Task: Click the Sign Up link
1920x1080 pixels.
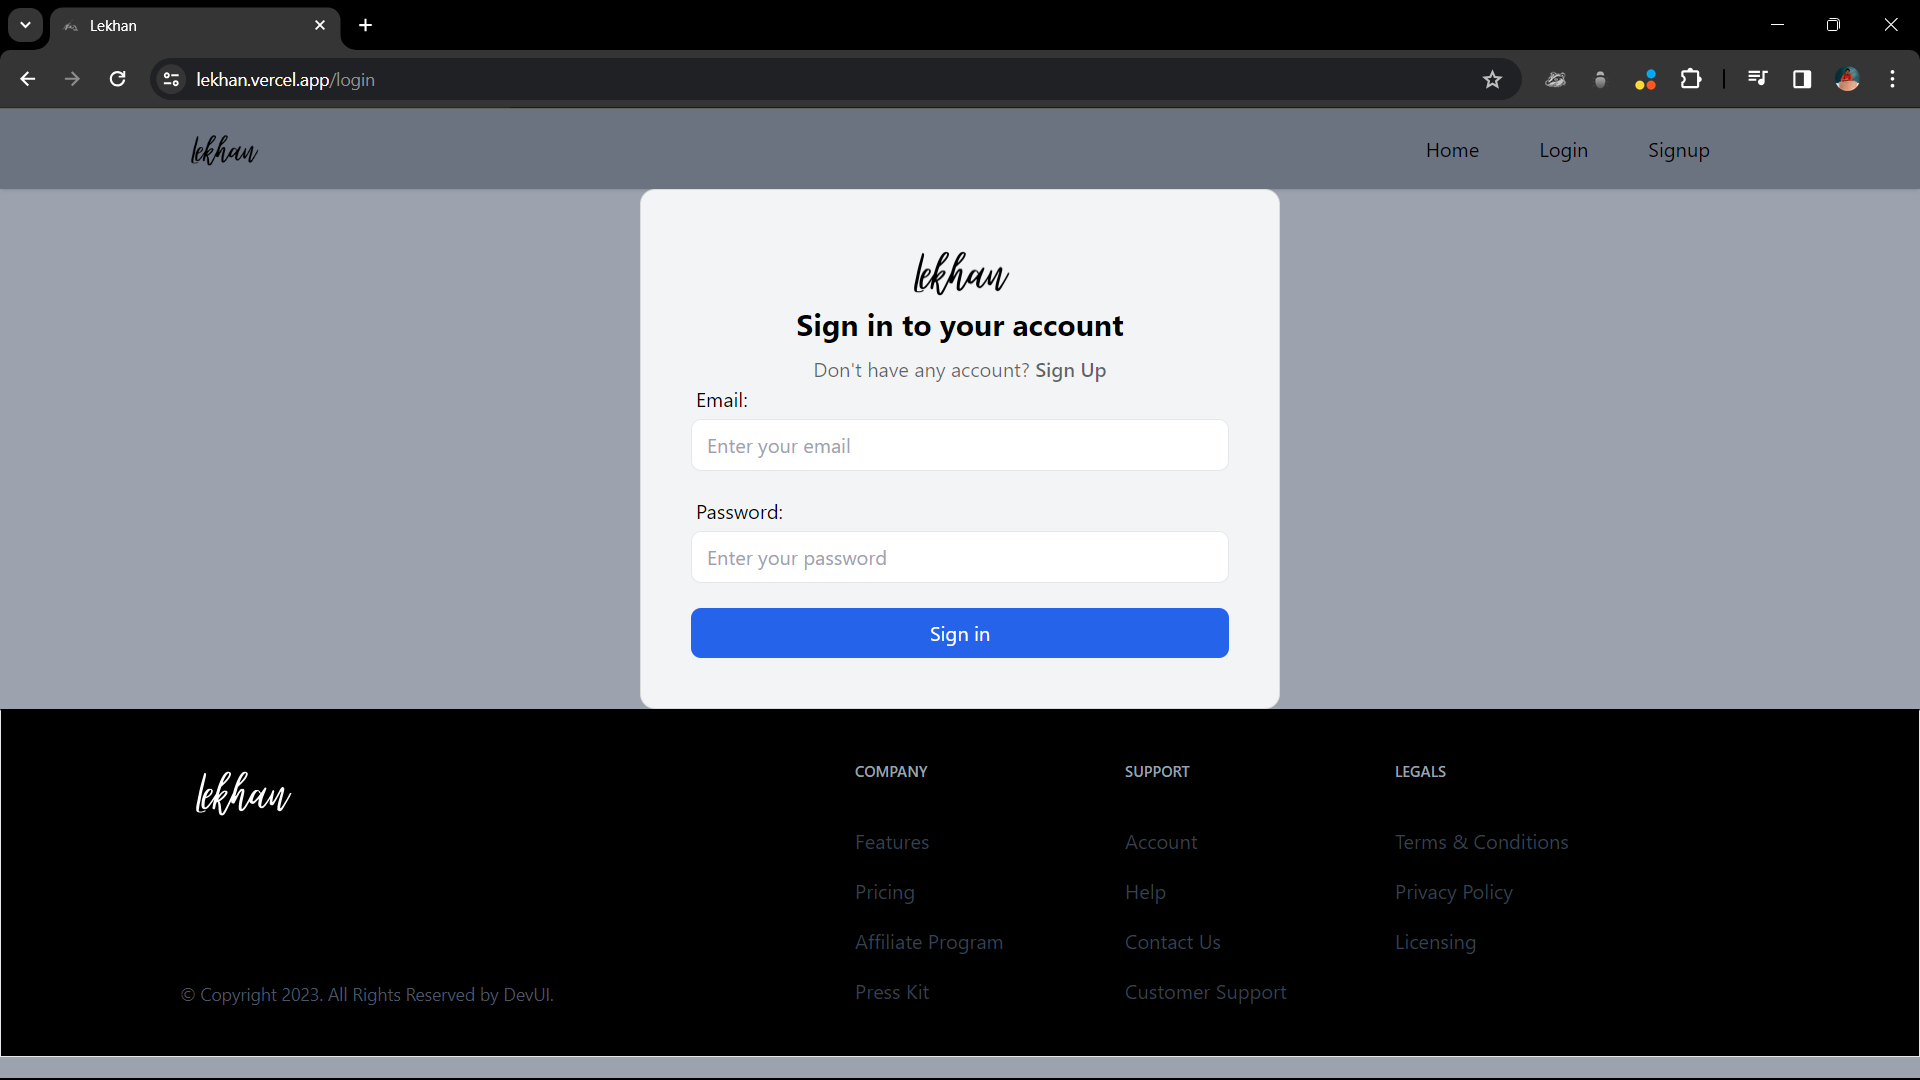Action: pyautogui.click(x=1071, y=369)
